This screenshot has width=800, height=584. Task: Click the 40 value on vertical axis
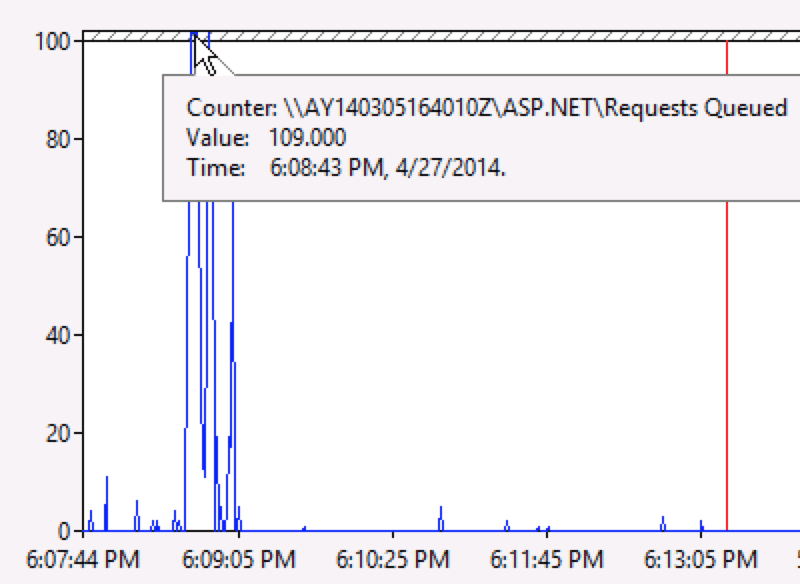point(58,335)
